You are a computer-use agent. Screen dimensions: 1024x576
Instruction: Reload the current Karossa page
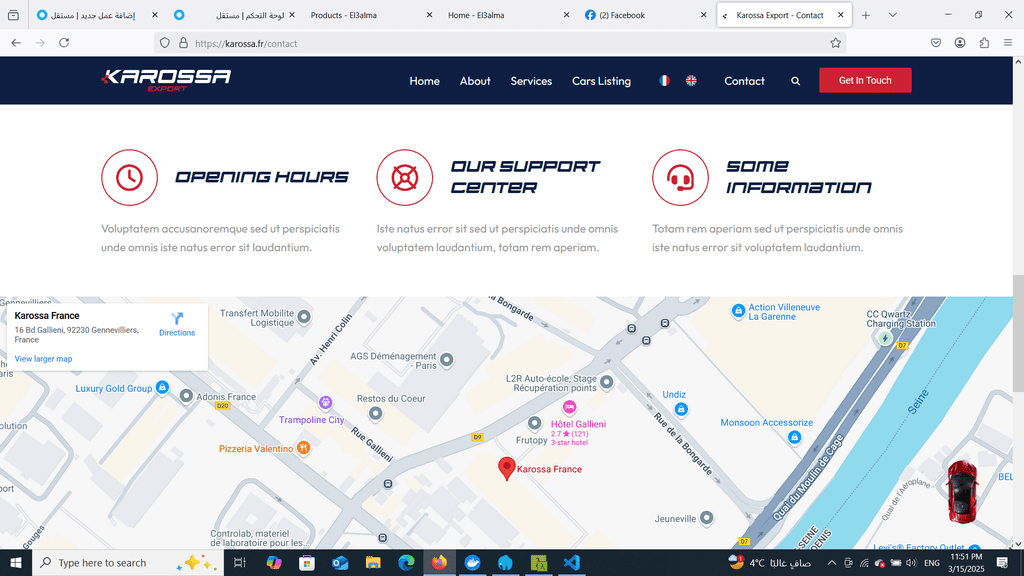coord(64,43)
